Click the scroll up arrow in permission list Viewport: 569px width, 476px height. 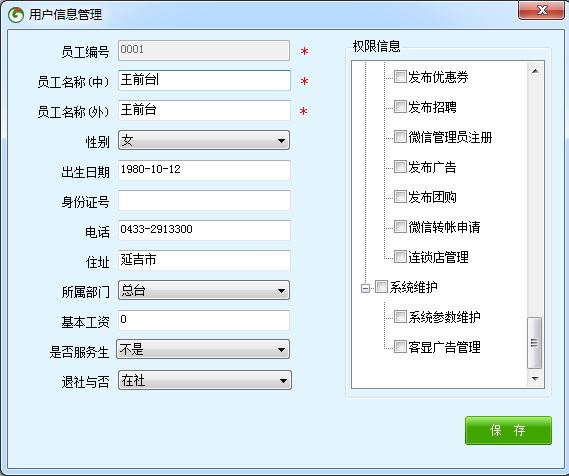click(x=535, y=71)
